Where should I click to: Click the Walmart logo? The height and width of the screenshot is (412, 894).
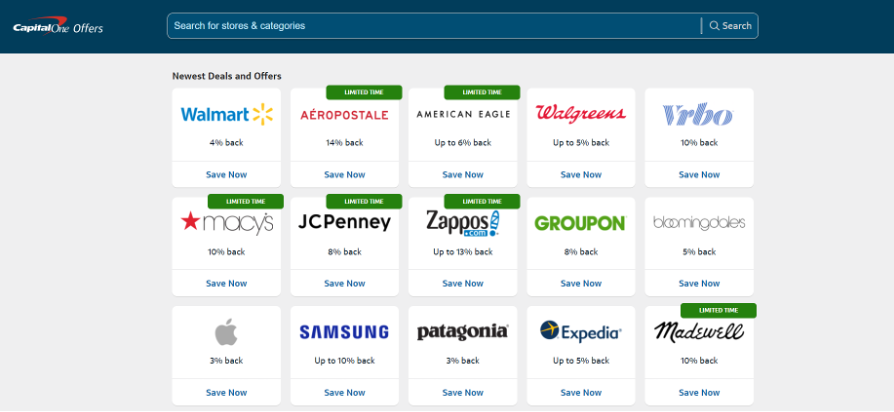click(226, 114)
